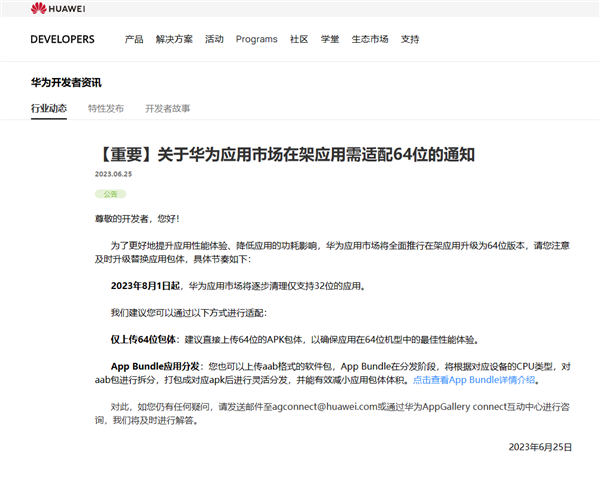Click the text 我们建议您可以通过以下方式进行适配
Screen dimensions: 600x488
(189, 313)
